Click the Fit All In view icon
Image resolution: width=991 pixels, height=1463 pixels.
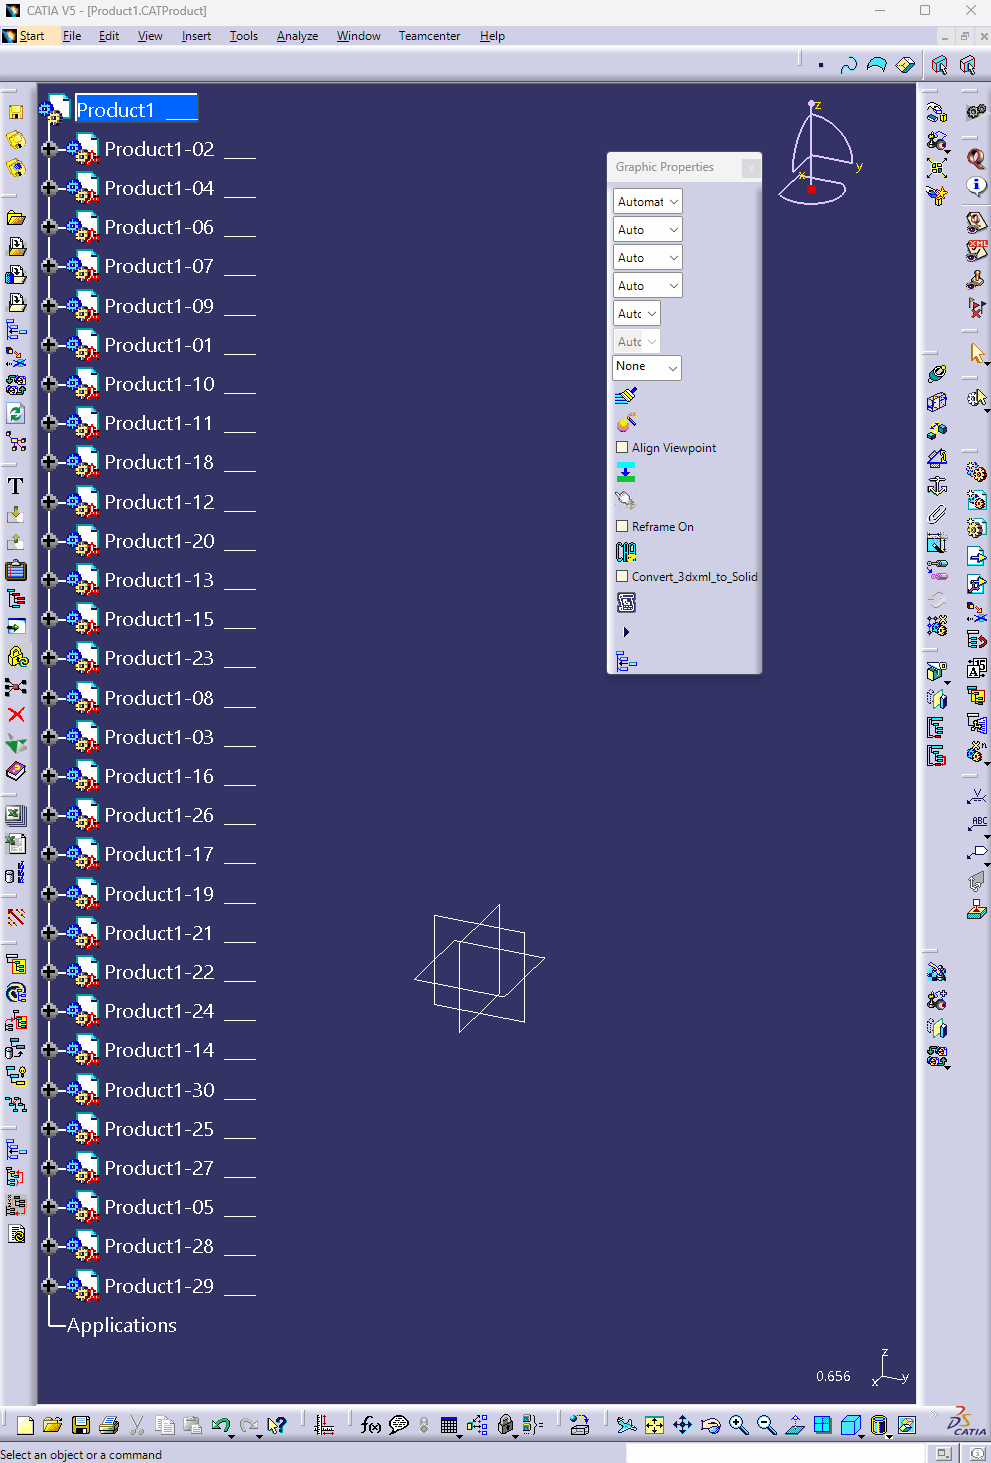point(654,1425)
